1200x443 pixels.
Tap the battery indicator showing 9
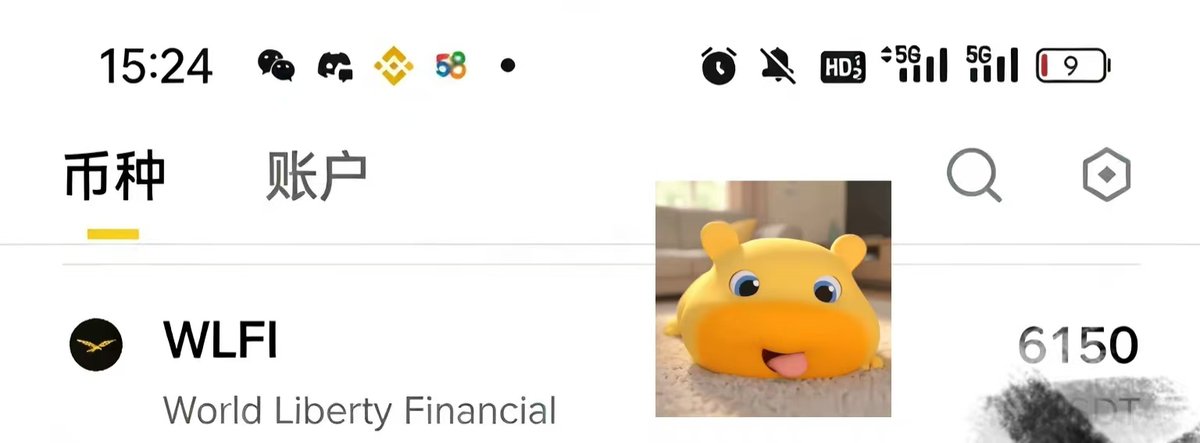(x=1074, y=67)
